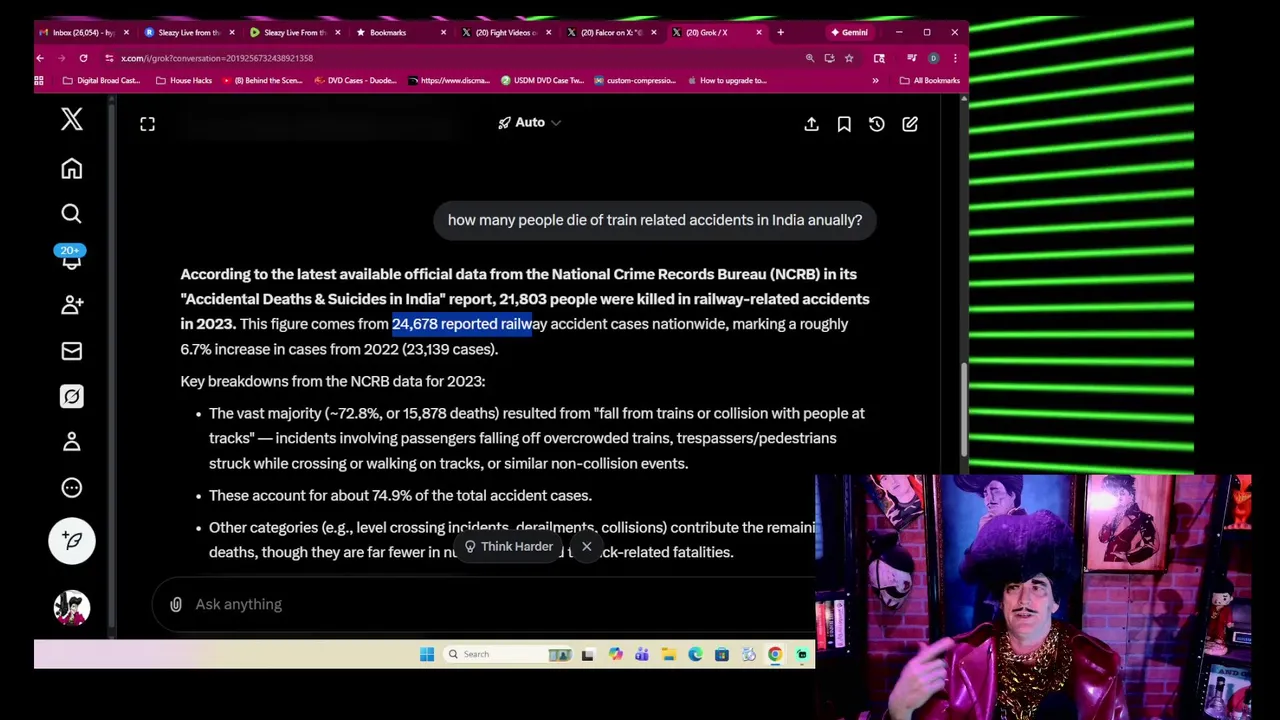Bookmark this Grok conversation
Screen dimensions: 1280x720
tap(844, 124)
